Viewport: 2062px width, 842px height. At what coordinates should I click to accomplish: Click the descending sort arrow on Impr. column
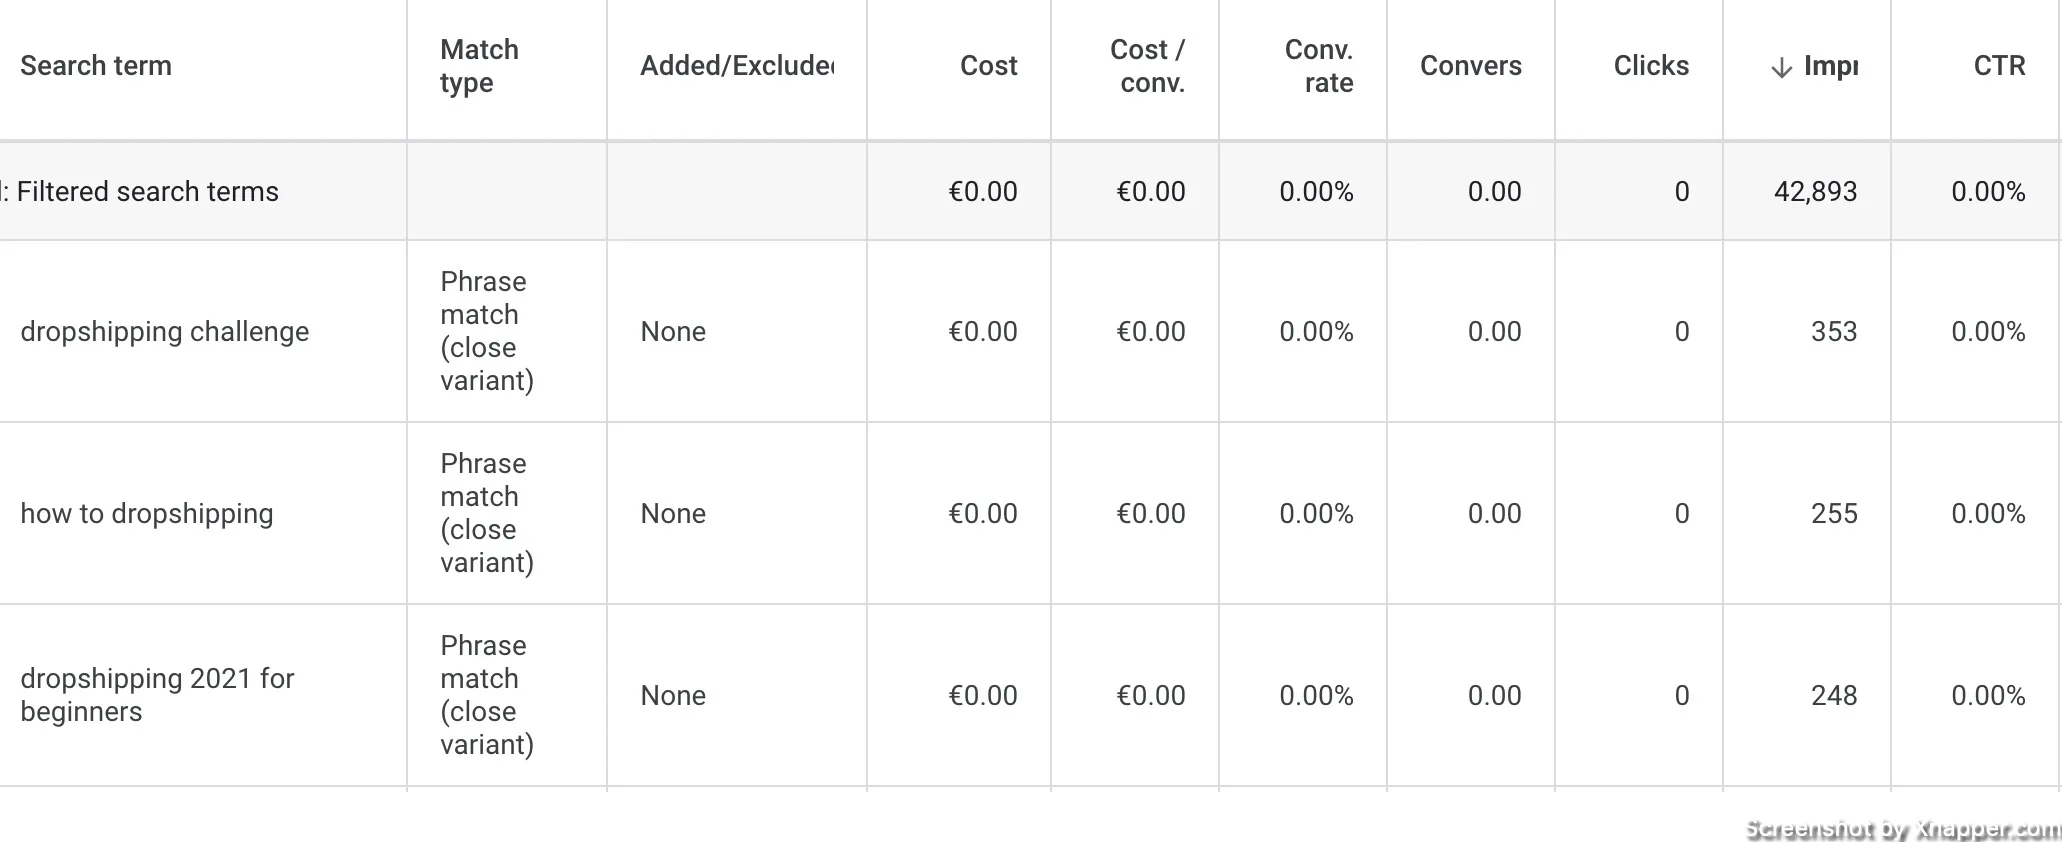point(1781,67)
